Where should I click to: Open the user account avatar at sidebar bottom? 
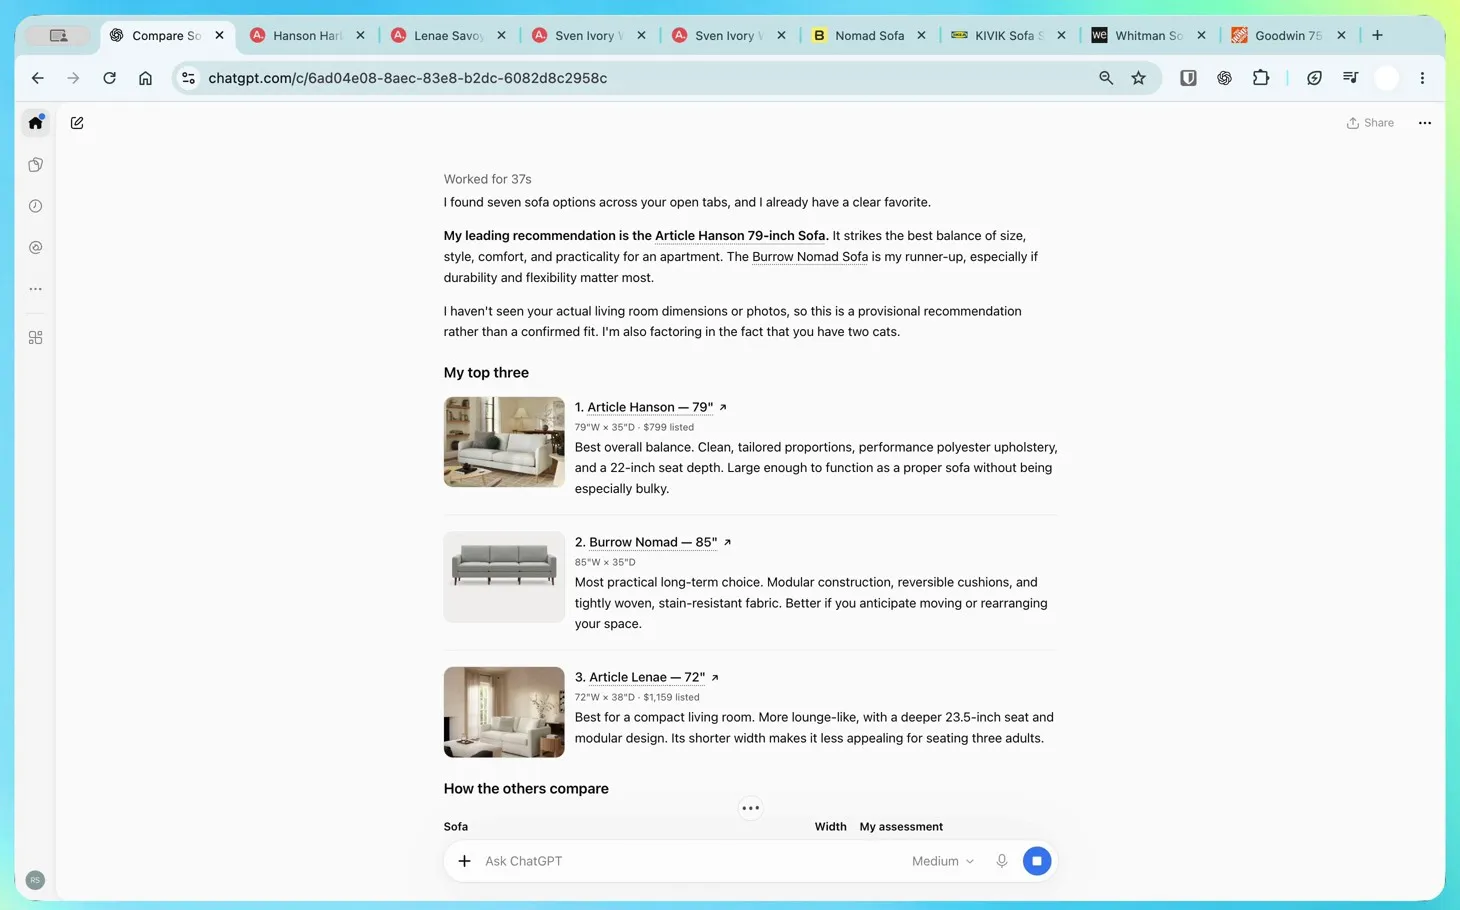tap(35, 880)
